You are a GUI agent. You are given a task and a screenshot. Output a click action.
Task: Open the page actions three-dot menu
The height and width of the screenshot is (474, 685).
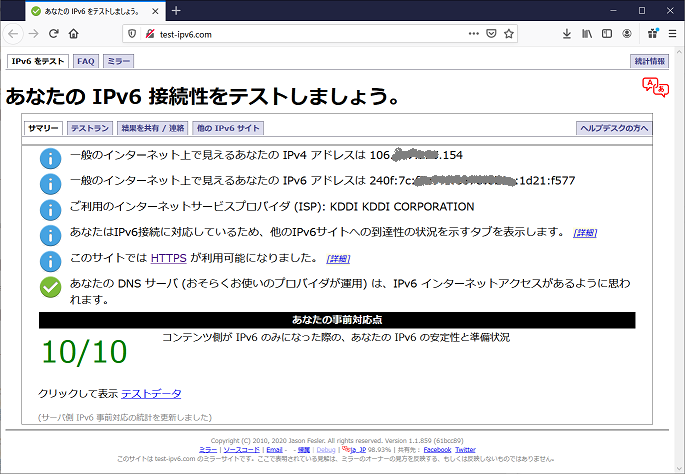474,34
